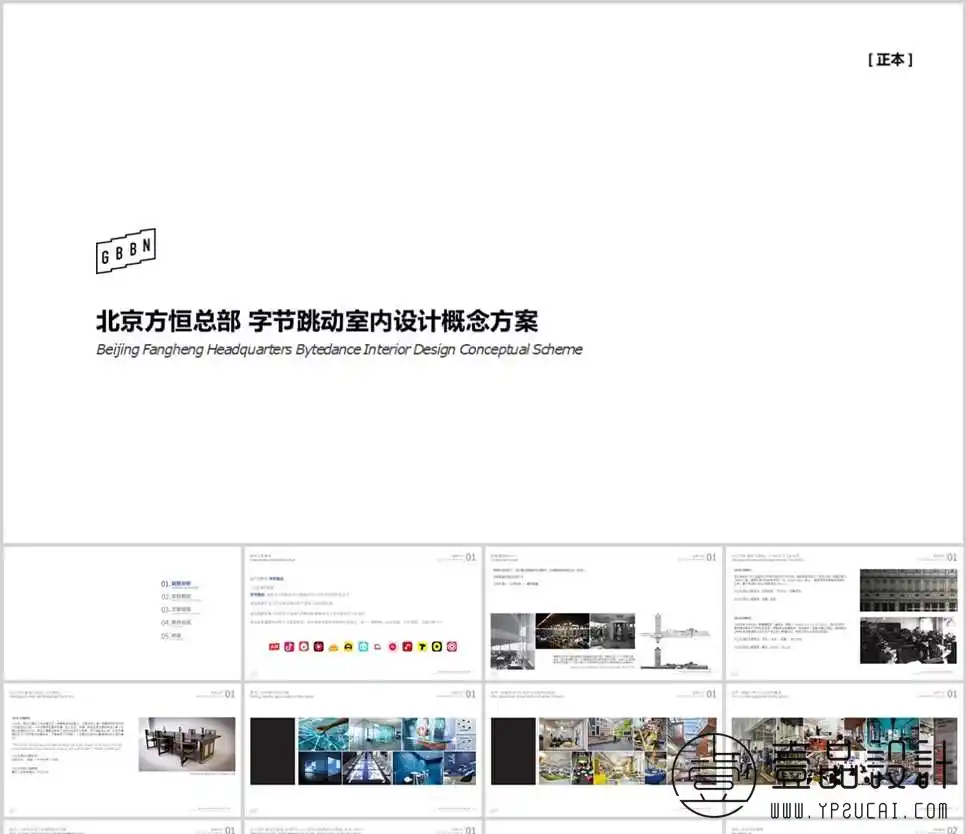This screenshot has height=834, width=966.
Task: Open the thumbnail showing the wooden table
Action: tap(123, 750)
